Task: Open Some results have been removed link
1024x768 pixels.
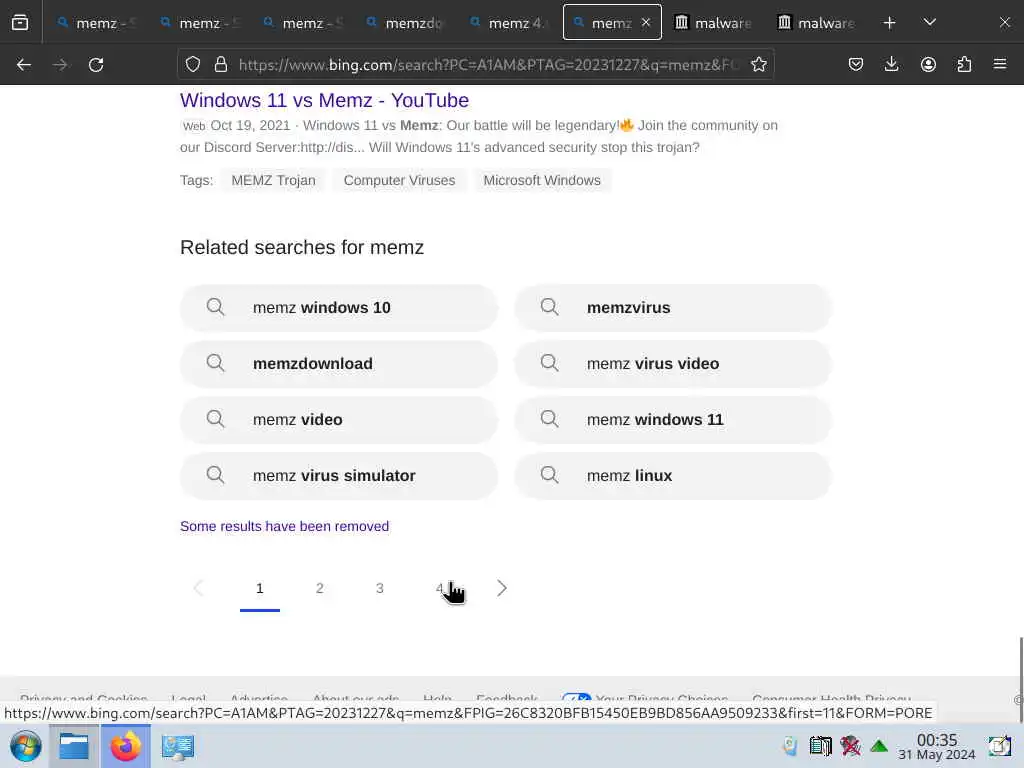Action: coord(284,526)
